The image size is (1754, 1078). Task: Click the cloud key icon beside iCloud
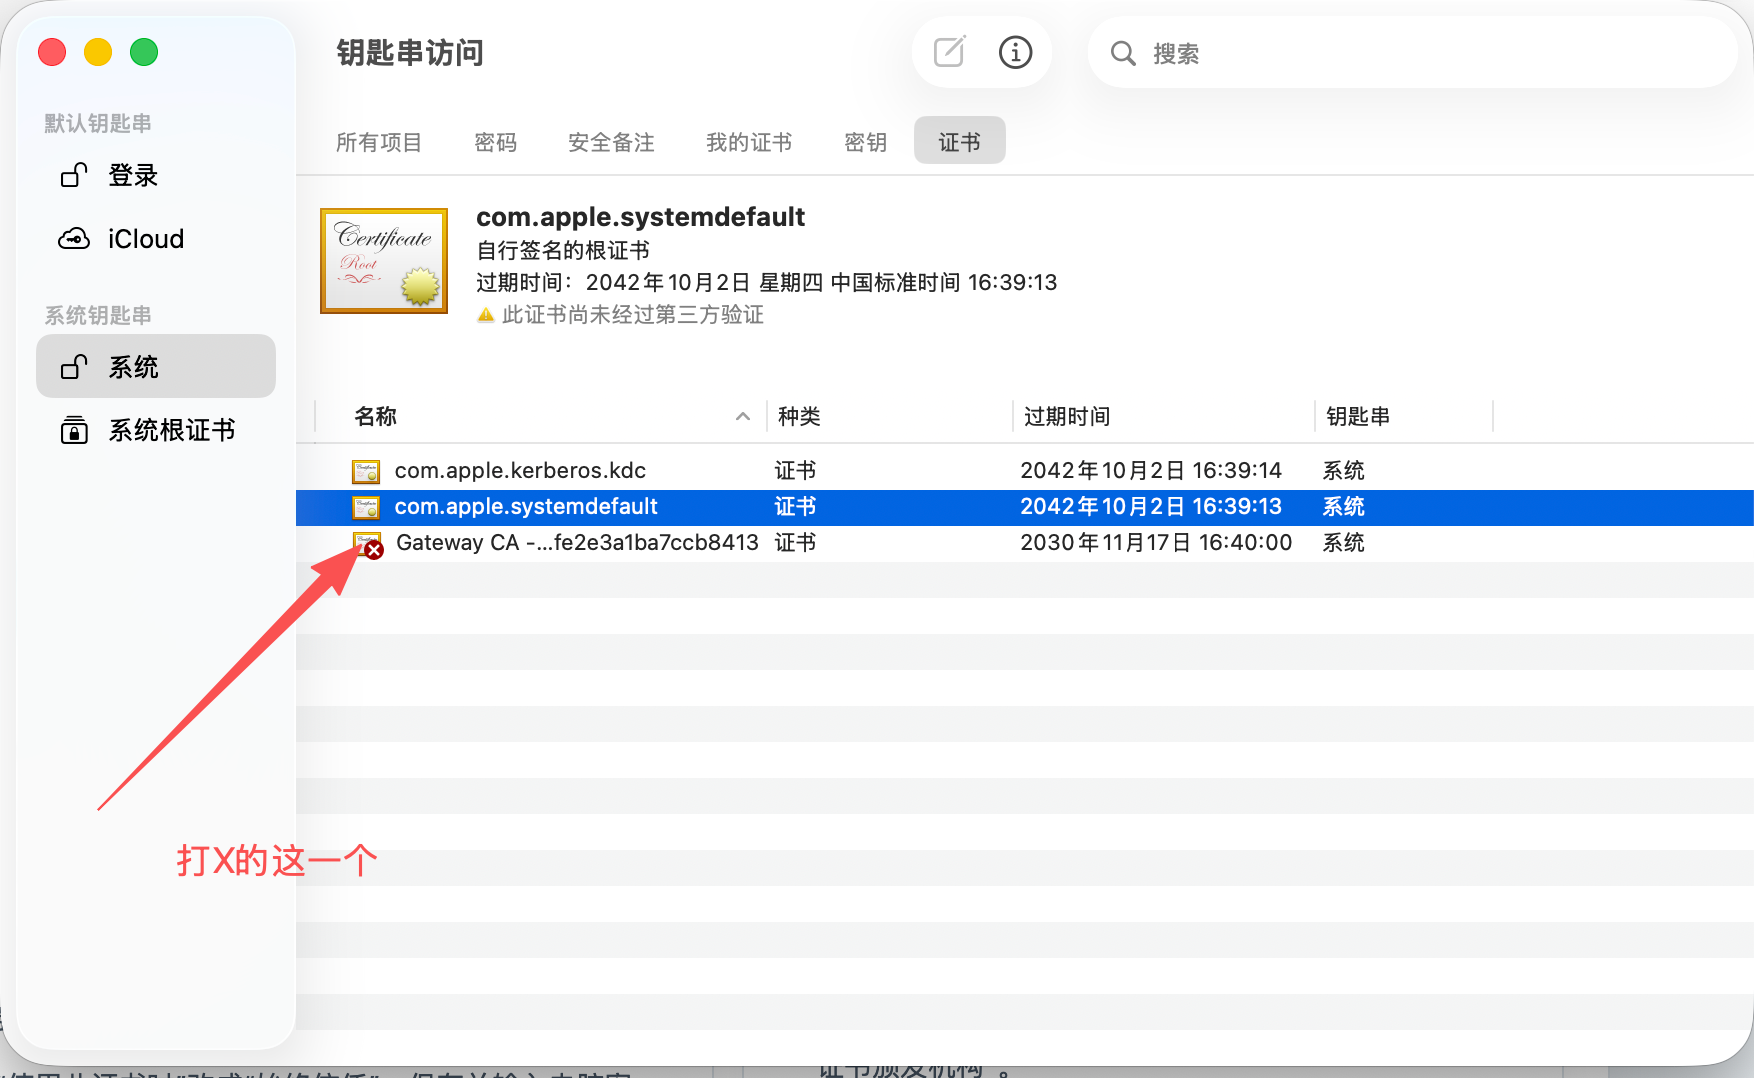click(74, 239)
